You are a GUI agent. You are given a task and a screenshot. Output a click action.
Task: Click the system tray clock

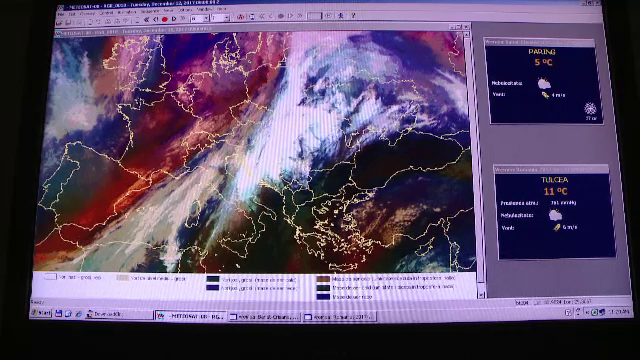point(619,312)
